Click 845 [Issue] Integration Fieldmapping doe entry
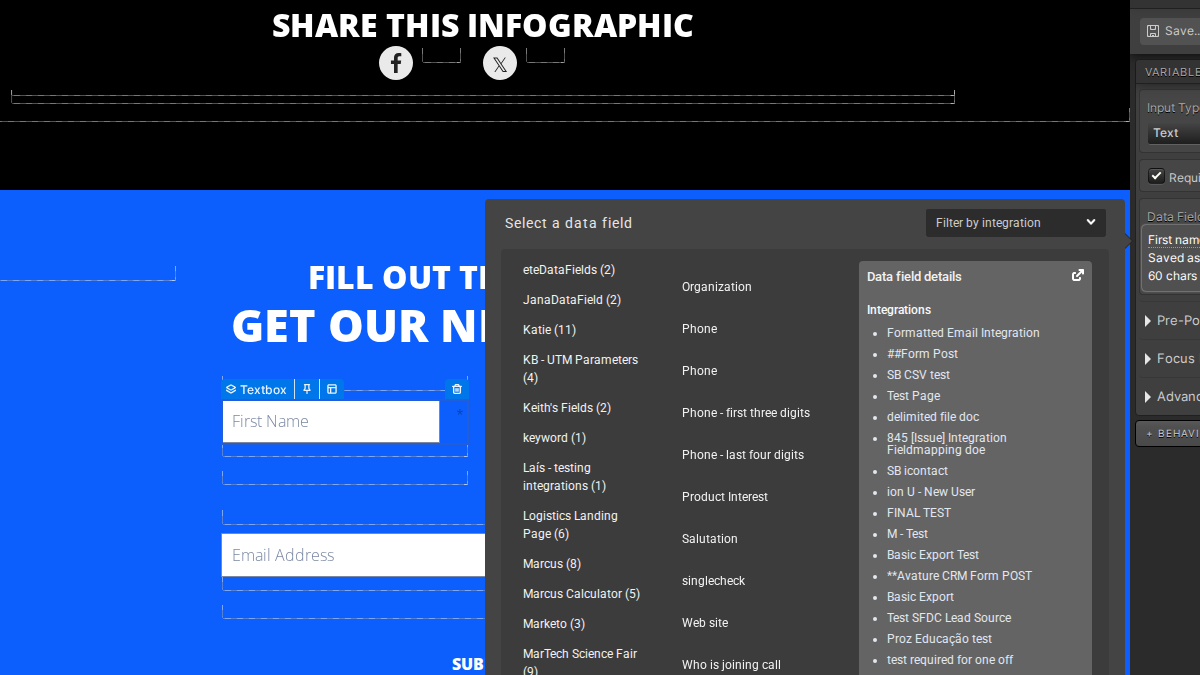This screenshot has width=1200, height=675. pyautogui.click(x=947, y=444)
